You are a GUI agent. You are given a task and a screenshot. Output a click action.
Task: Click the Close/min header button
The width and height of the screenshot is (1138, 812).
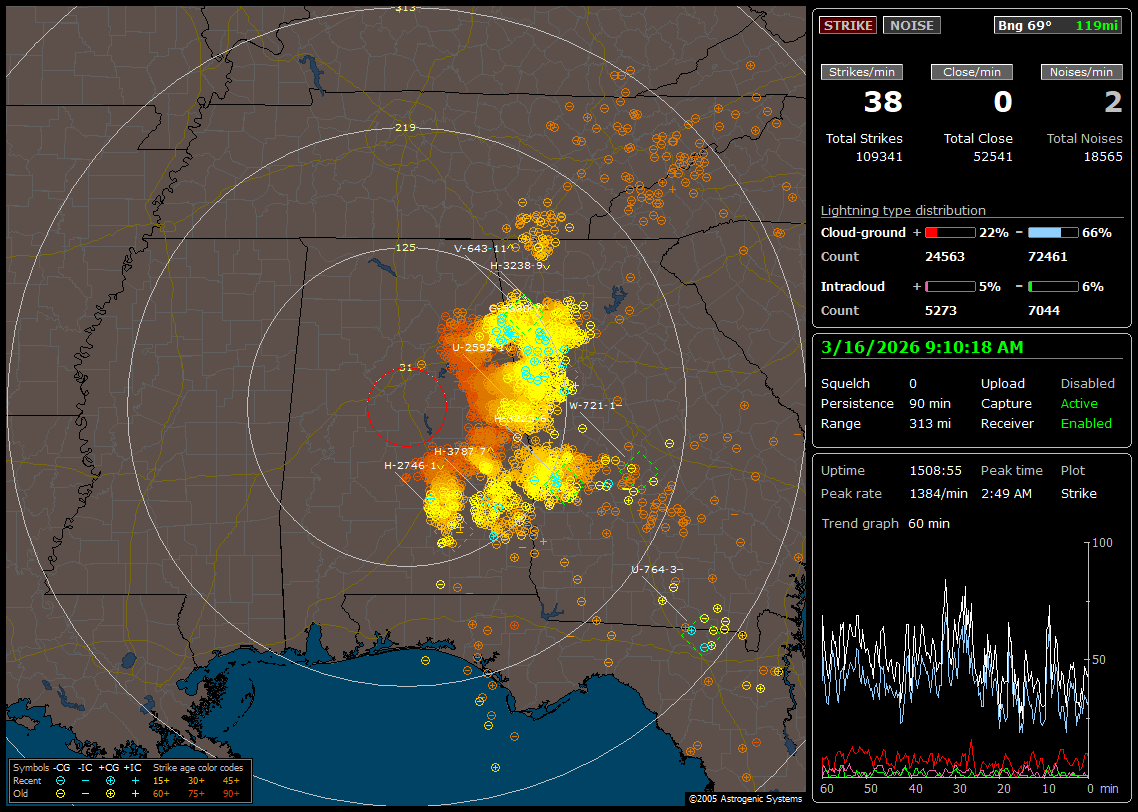(x=971, y=72)
